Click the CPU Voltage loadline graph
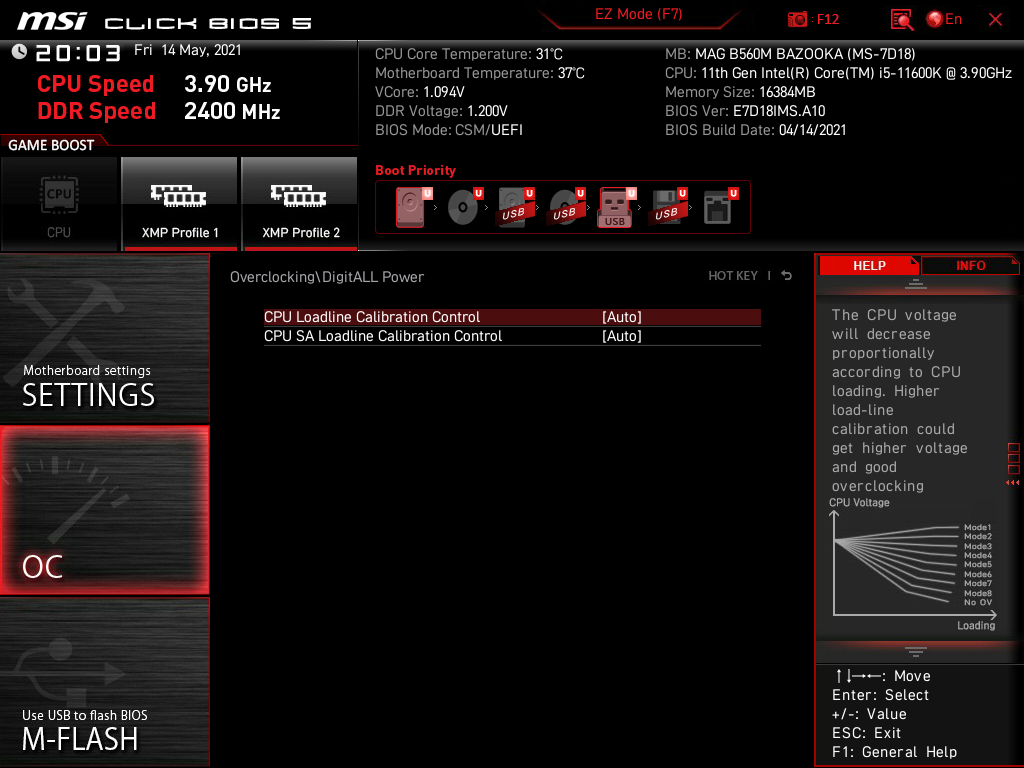Viewport: 1024px width, 768px height. click(x=913, y=564)
